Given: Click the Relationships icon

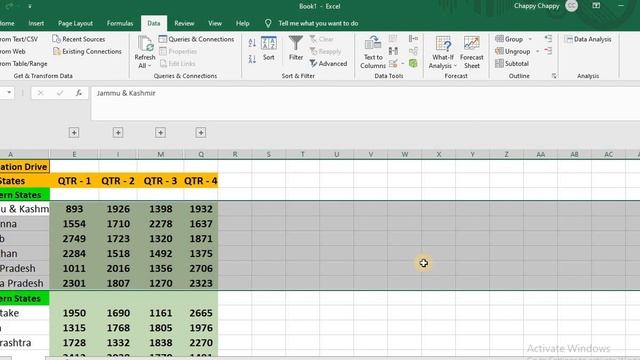Looking at the screenshot, I should coord(413,51).
